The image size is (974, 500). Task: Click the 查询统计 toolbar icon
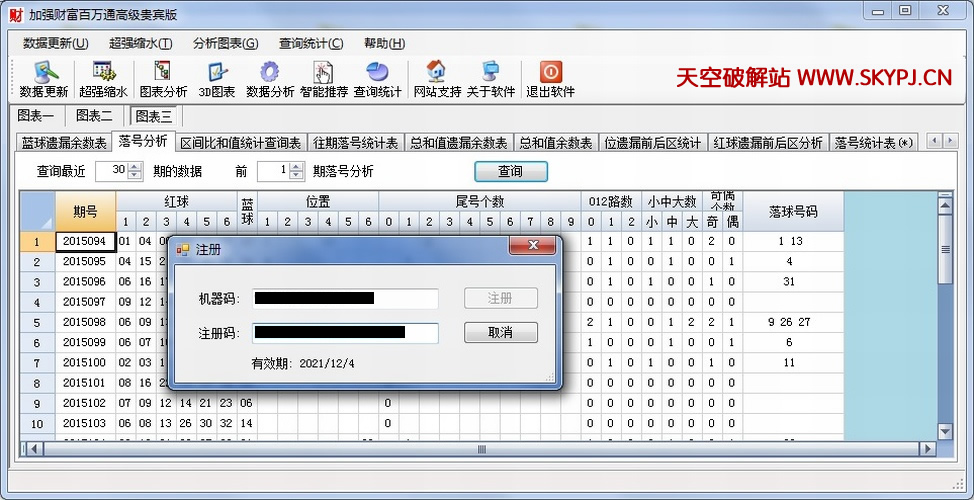tap(377, 78)
